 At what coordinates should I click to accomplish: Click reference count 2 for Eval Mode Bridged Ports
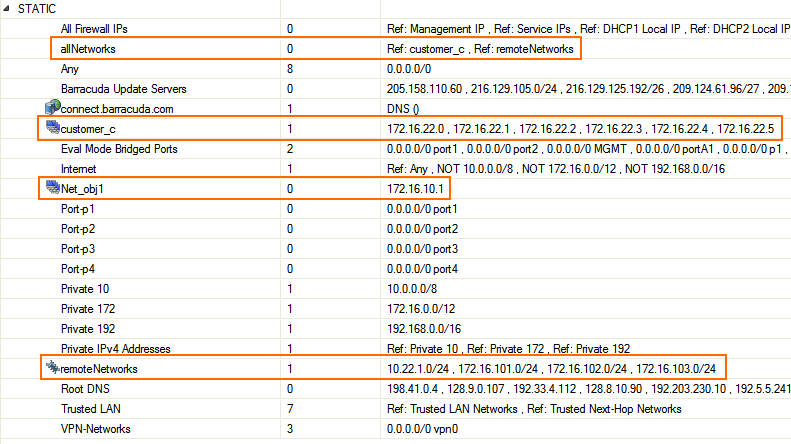click(290, 149)
